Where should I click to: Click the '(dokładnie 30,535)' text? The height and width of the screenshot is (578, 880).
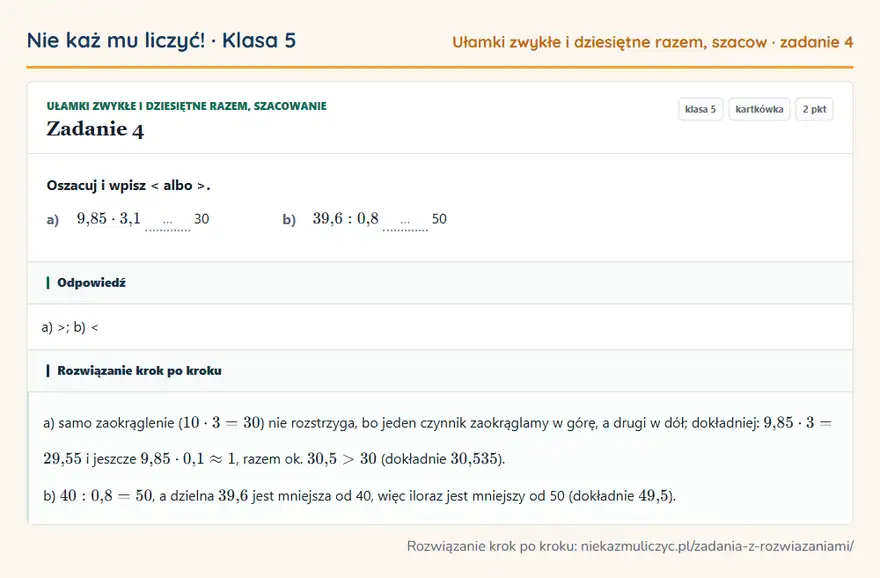443,459
